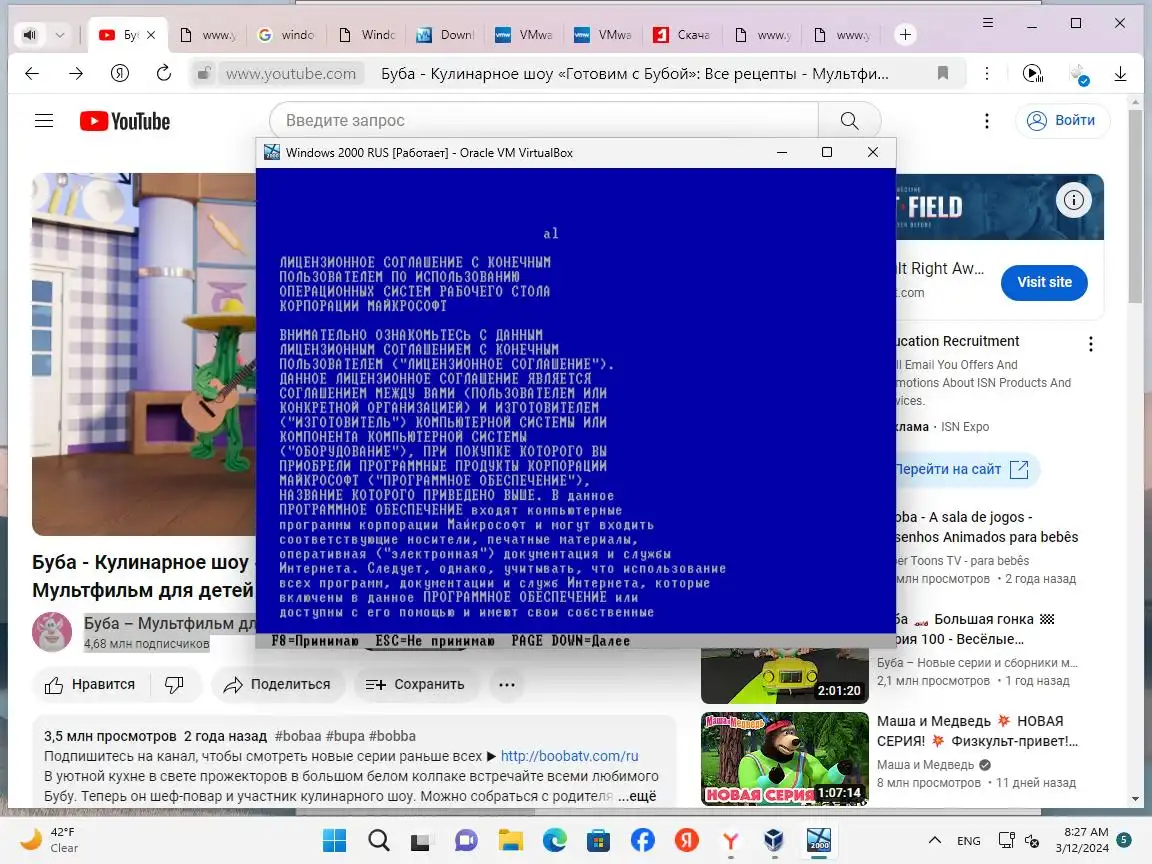
Task: Open the Yandex home button
Action: (120, 73)
